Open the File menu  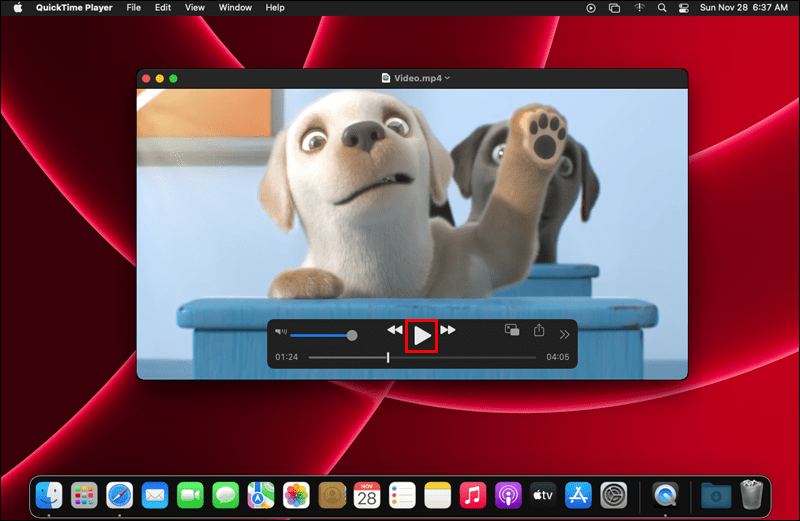click(x=134, y=8)
